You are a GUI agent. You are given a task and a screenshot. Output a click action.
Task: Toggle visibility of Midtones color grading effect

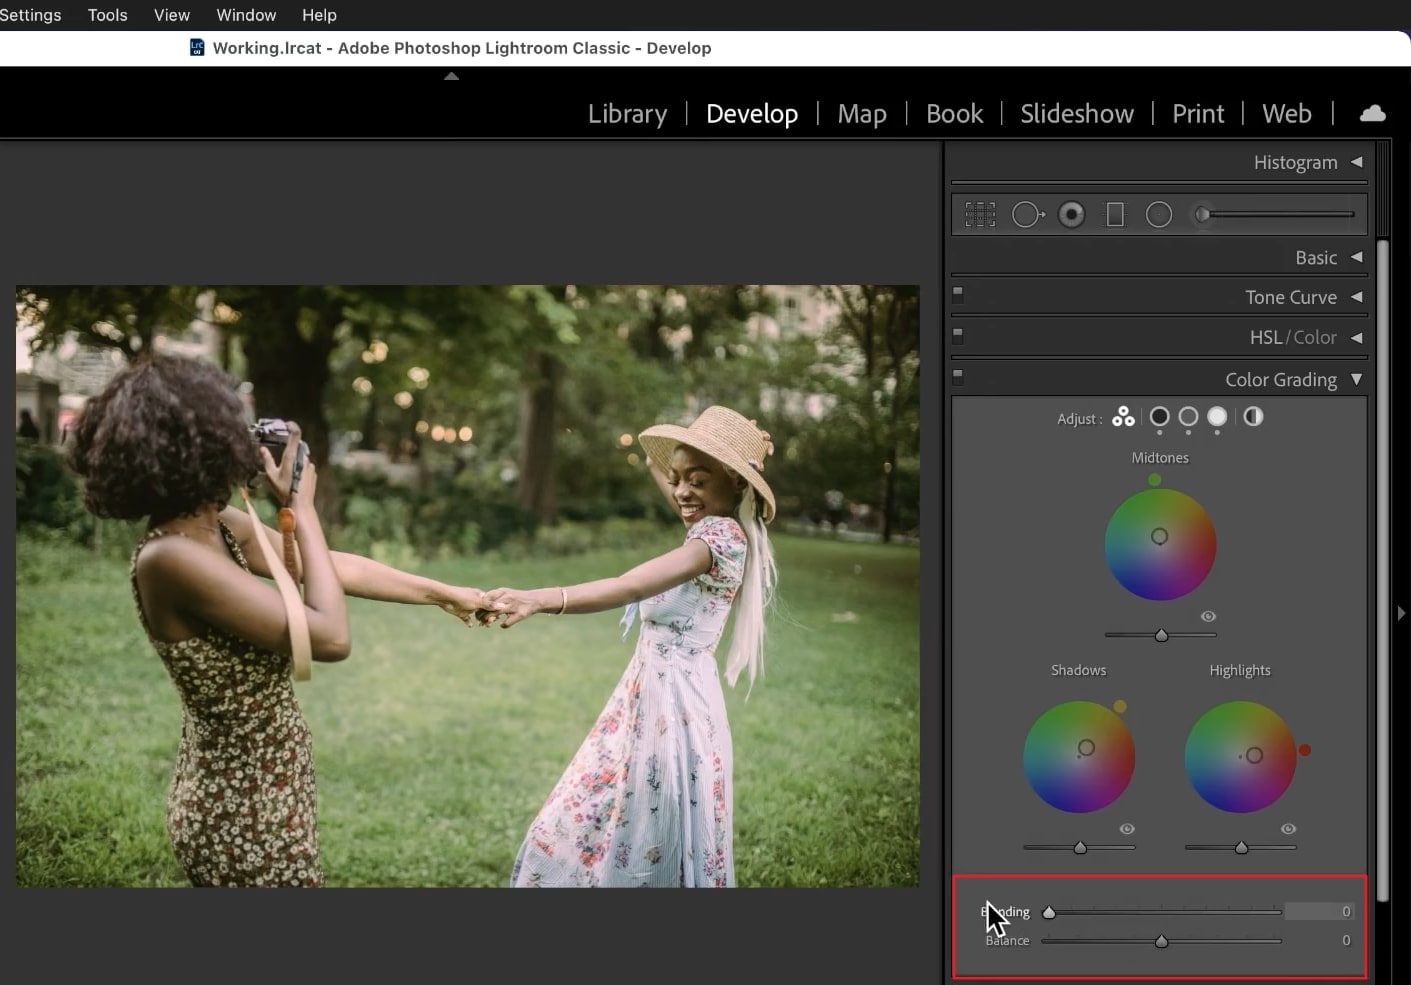tap(1208, 616)
